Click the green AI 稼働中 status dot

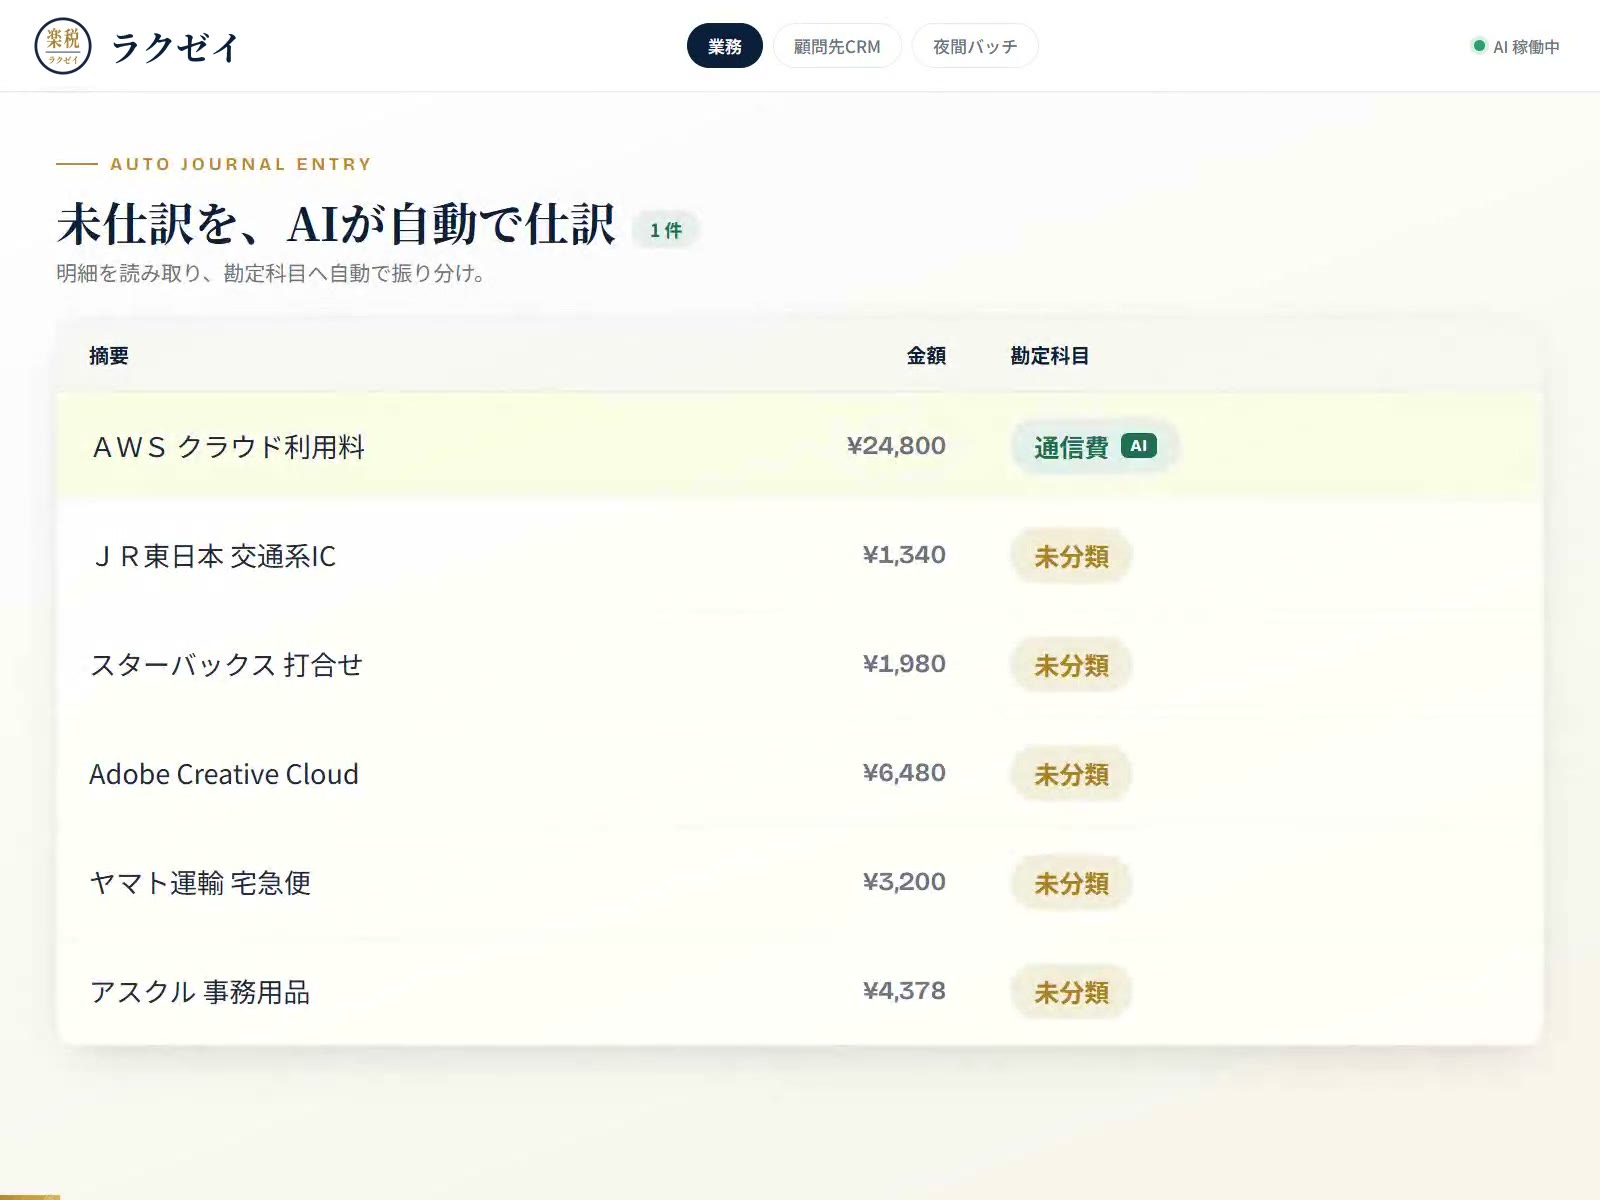pos(1479,46)
